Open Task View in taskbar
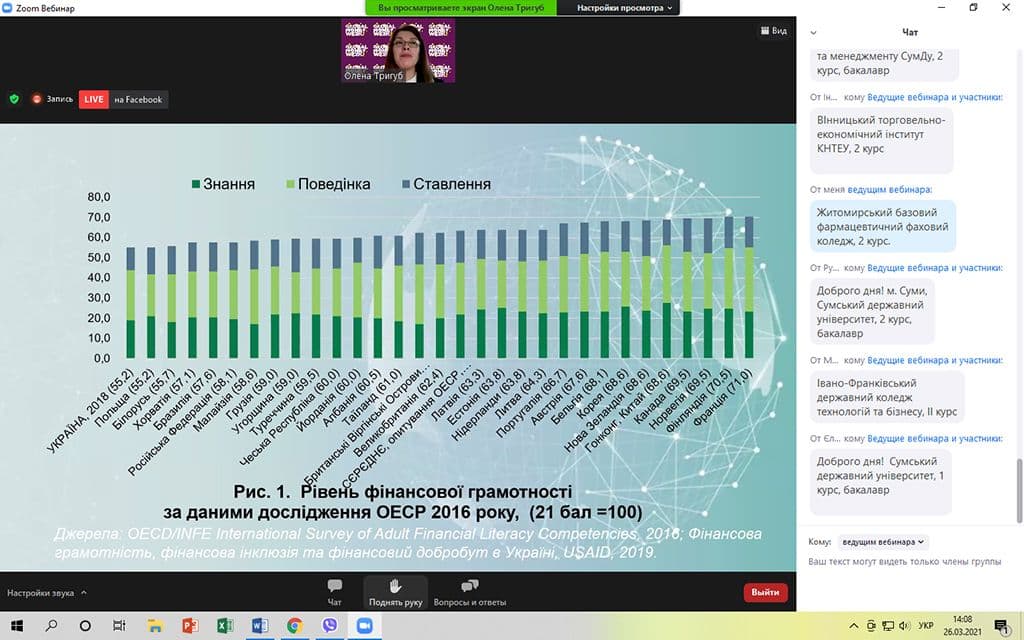The width and height of the screenshot is (1024, 640). (x=119, y=626)
